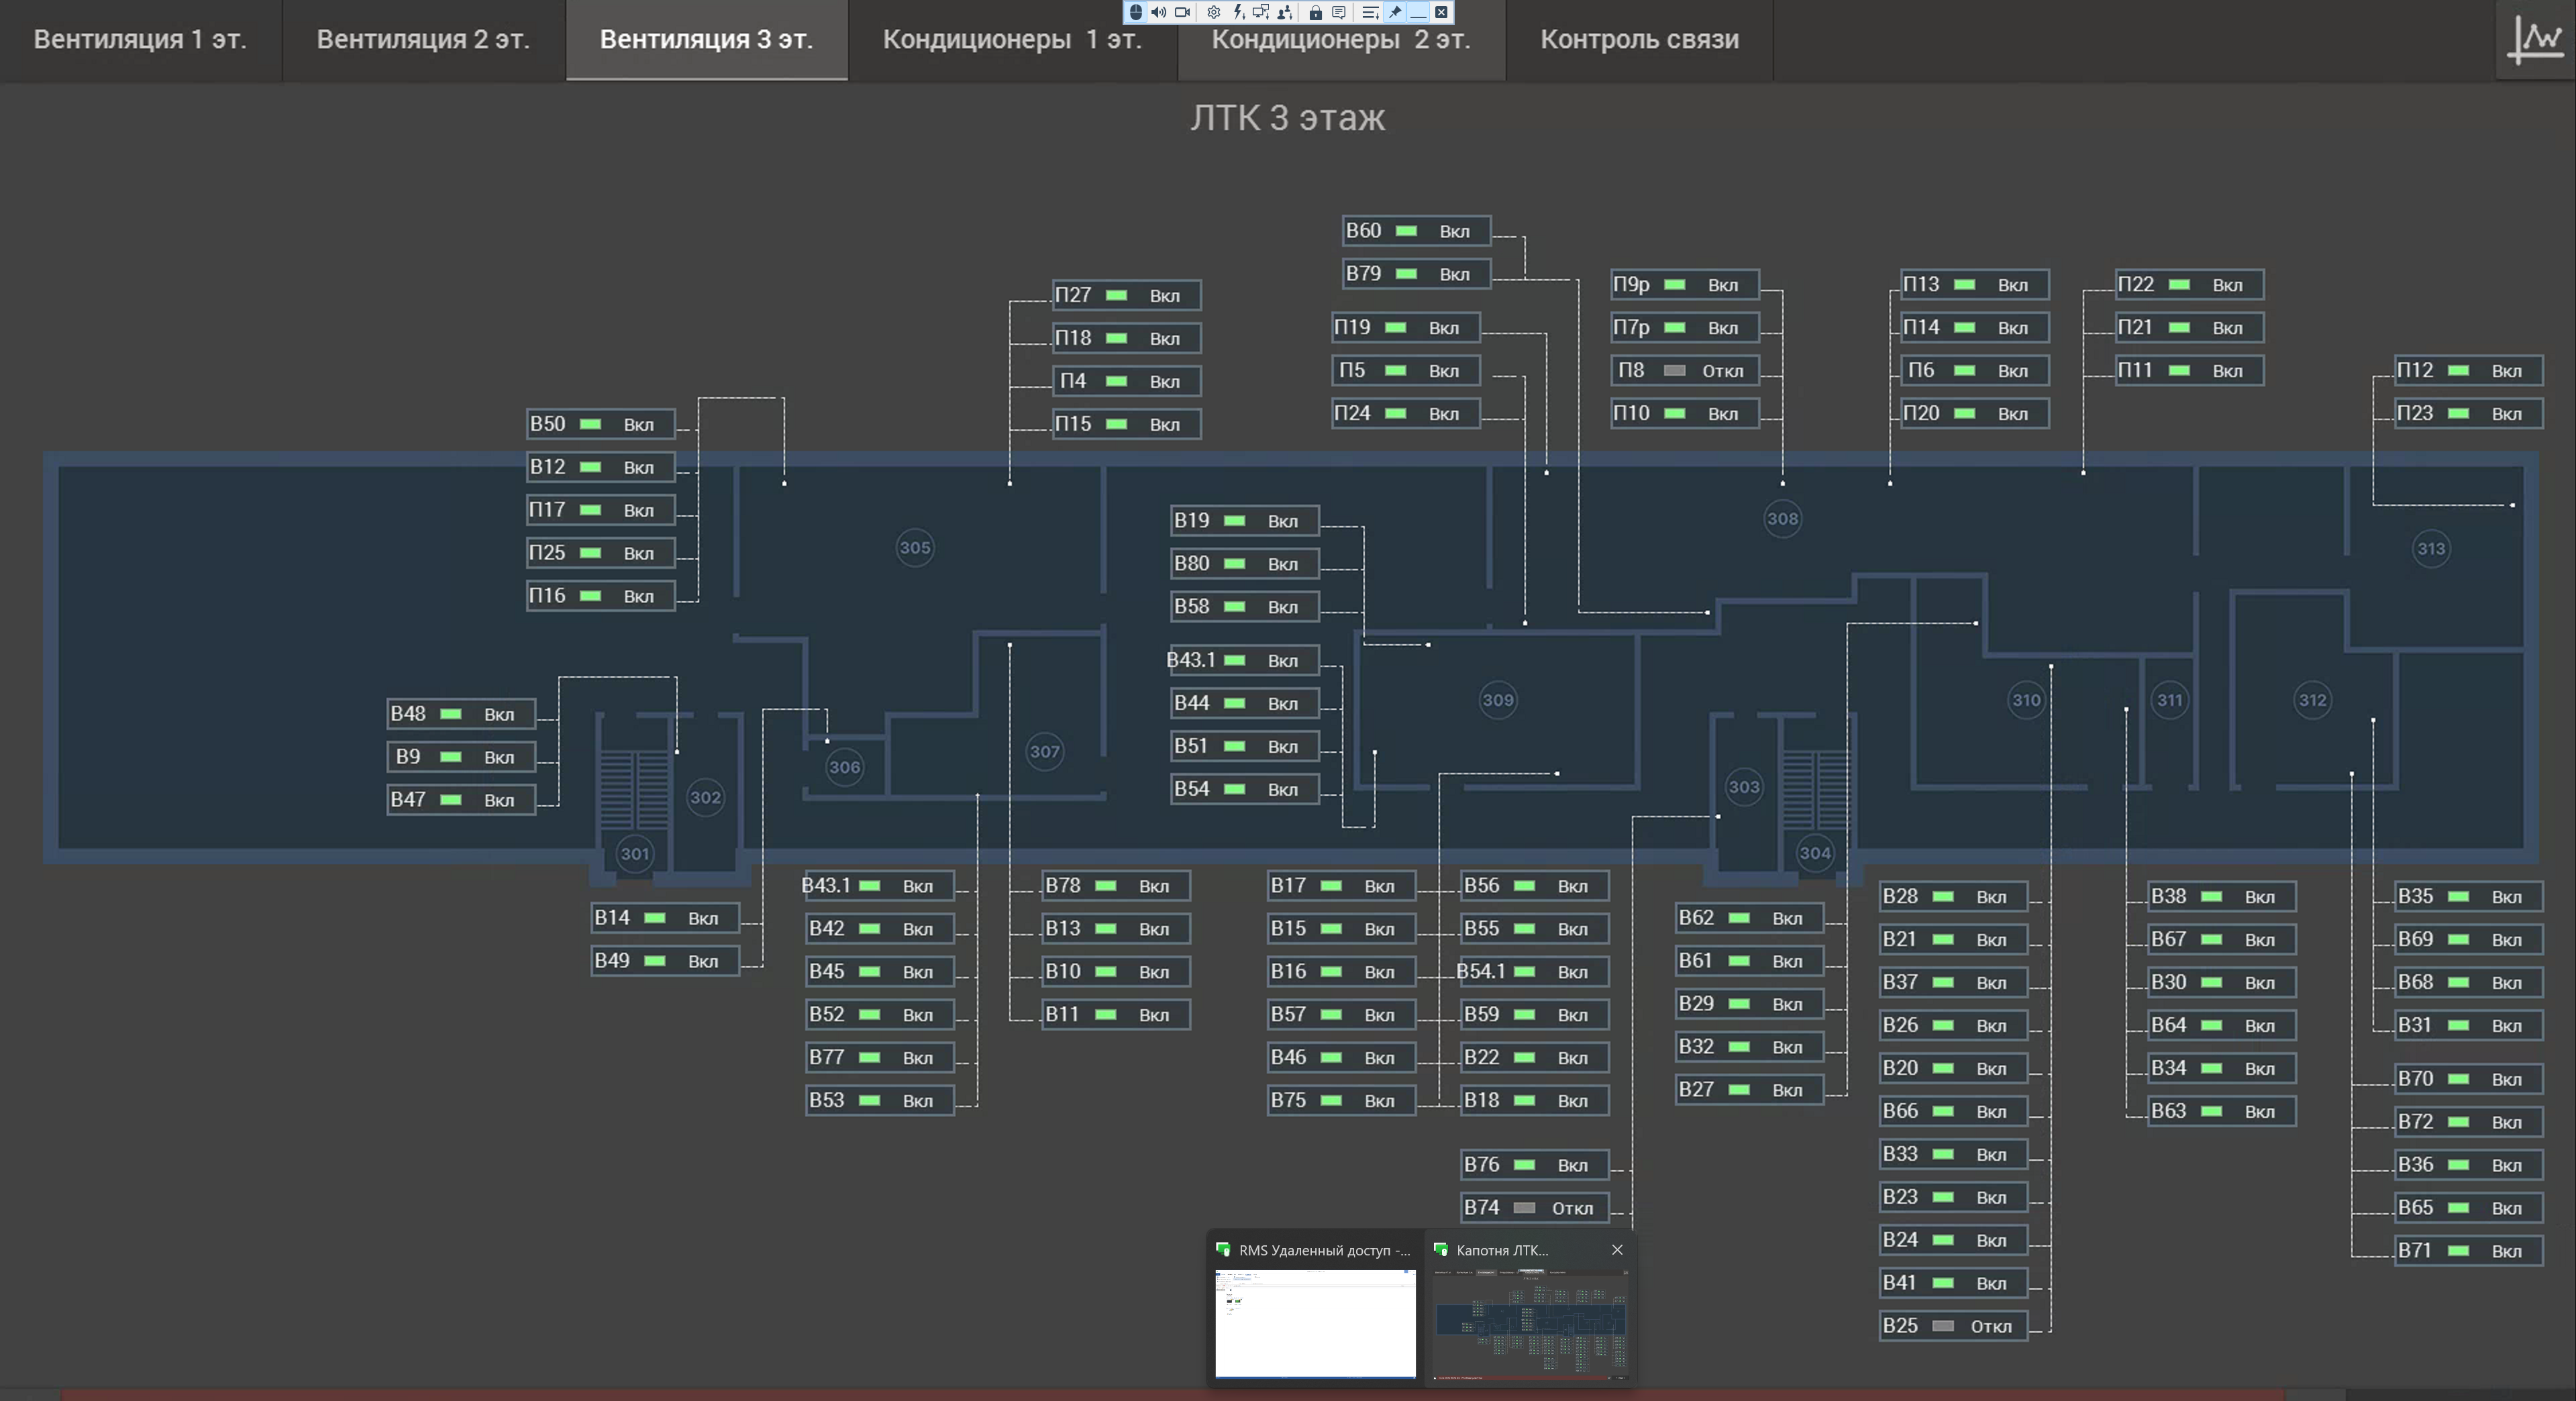Toggle mouse control in remote toolbar
2576x1401 pixels.
tap(1135, 12)
